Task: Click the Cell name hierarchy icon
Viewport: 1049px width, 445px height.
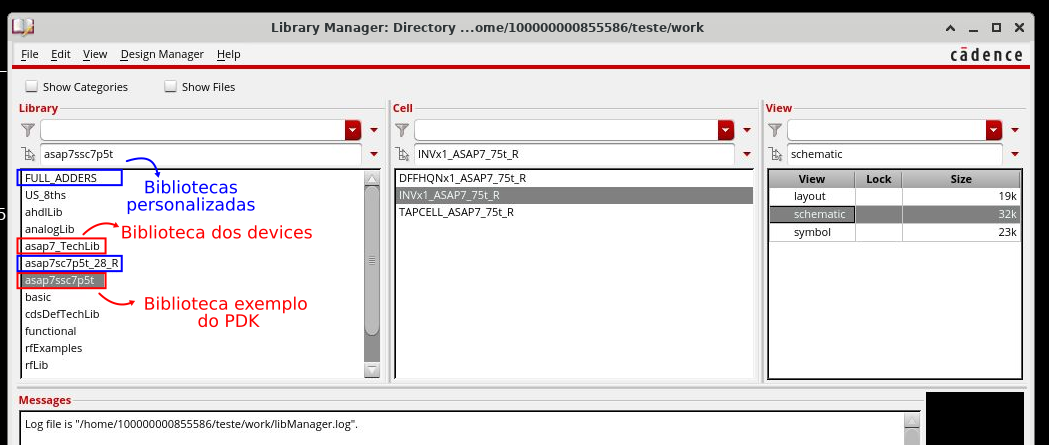Action: [x=401, y=155]
